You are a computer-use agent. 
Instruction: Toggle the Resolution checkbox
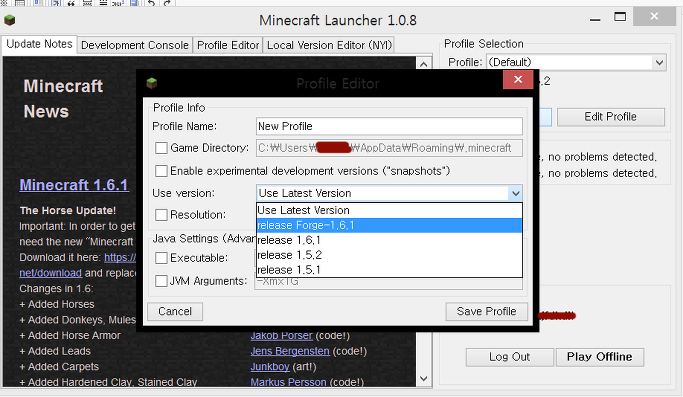(161, 215)
